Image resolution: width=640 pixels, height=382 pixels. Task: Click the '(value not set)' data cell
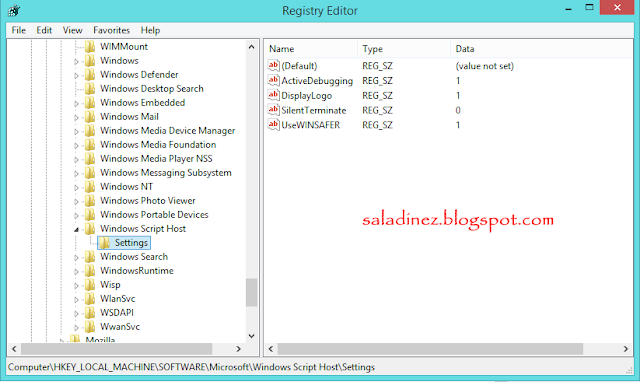pyautogui.click(x=484, y=66)
